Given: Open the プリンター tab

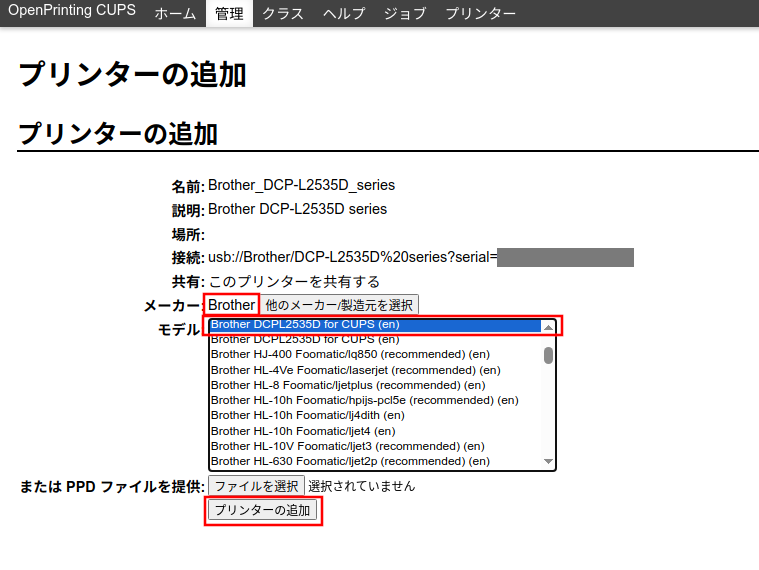Looking at the screenshot, I should tap(481, 13).
